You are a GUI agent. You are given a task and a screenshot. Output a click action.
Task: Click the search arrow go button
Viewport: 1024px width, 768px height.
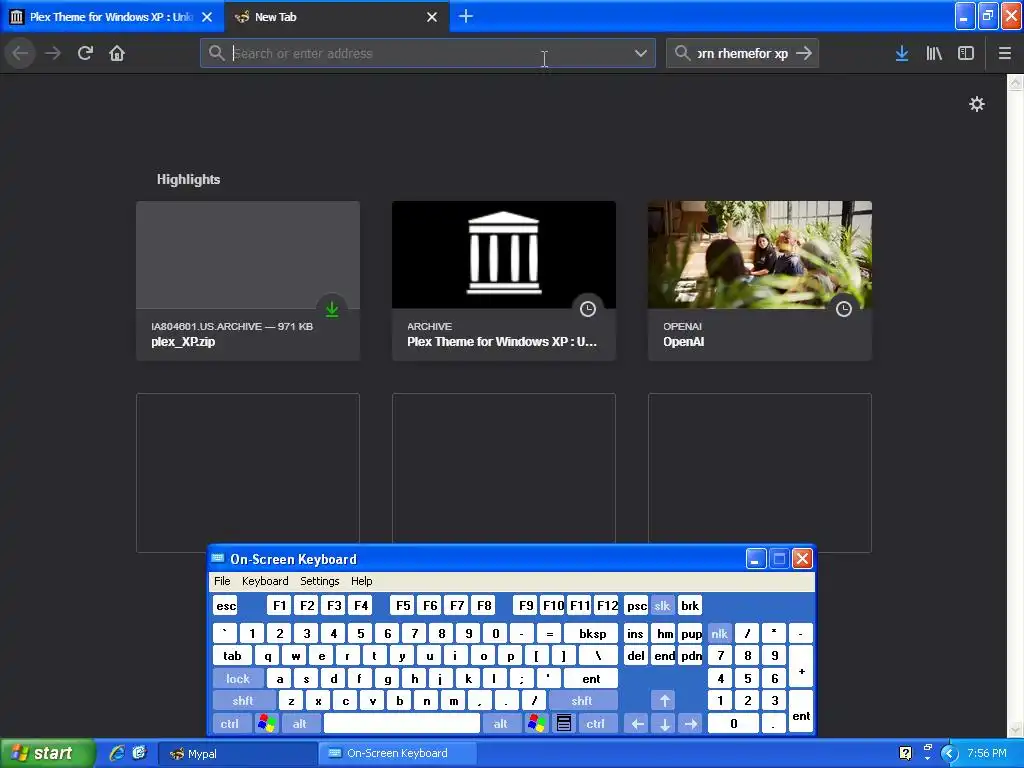pyautogui.click(x=804, y=53)
